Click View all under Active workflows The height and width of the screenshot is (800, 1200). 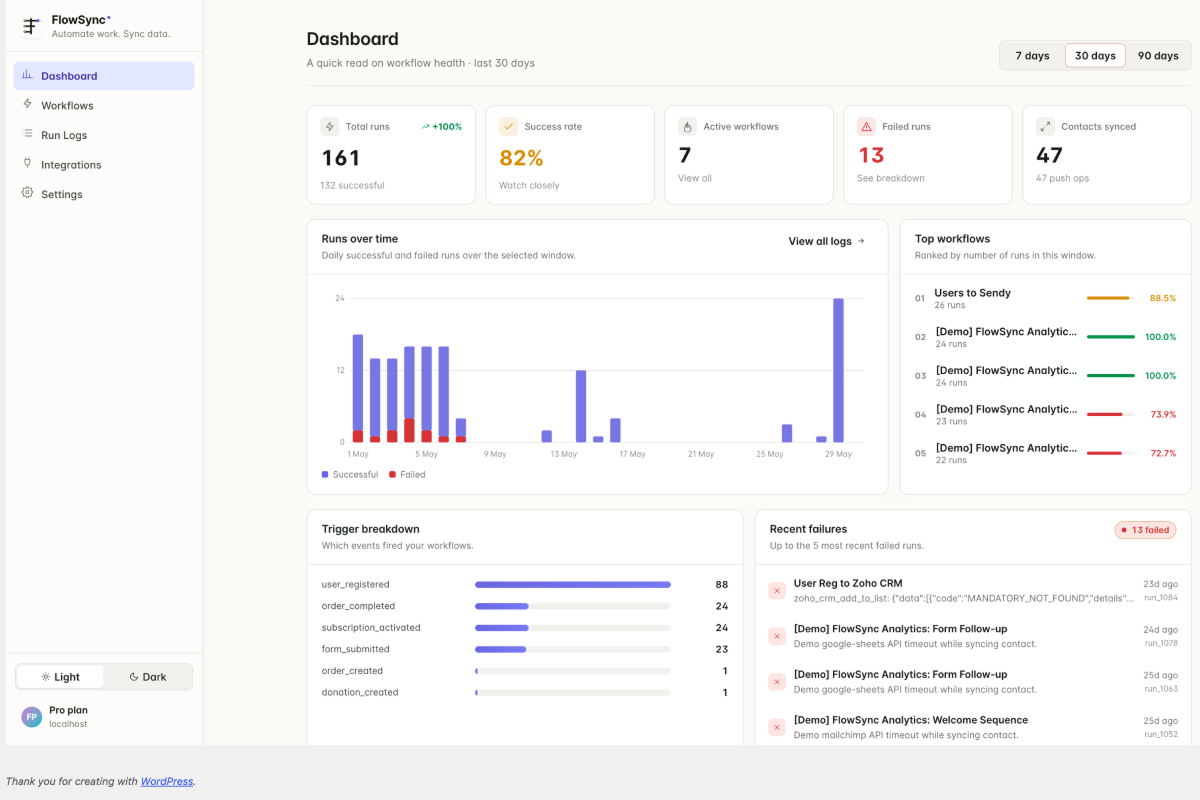[695, 178]
